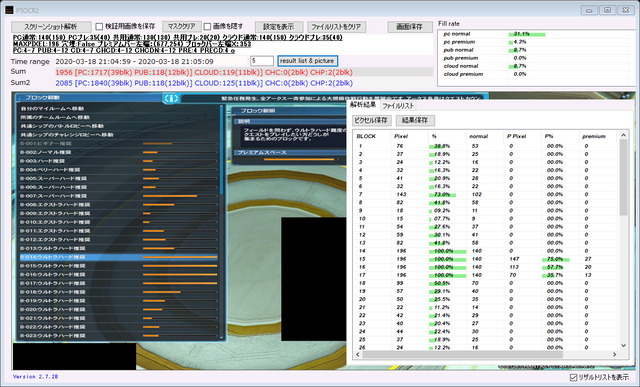
Task: Select results row for block 14
Action: coord(485,251)
